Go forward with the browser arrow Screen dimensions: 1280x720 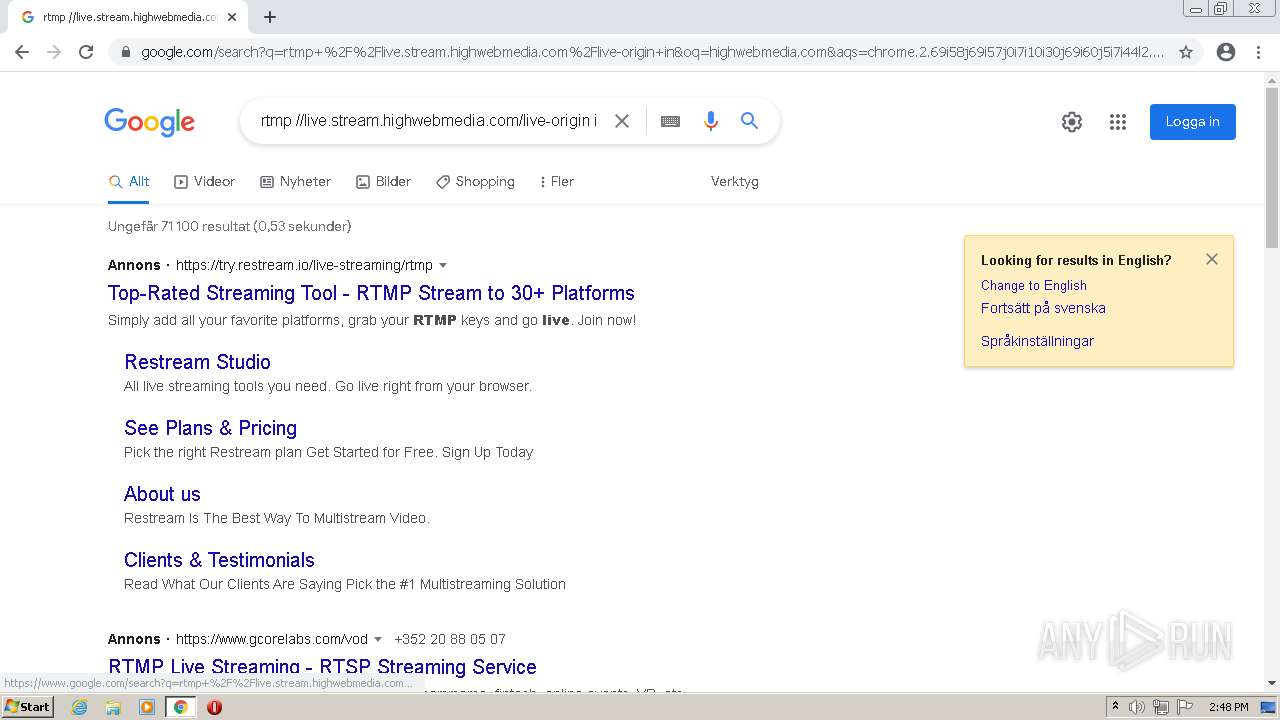tap(54, 52)
